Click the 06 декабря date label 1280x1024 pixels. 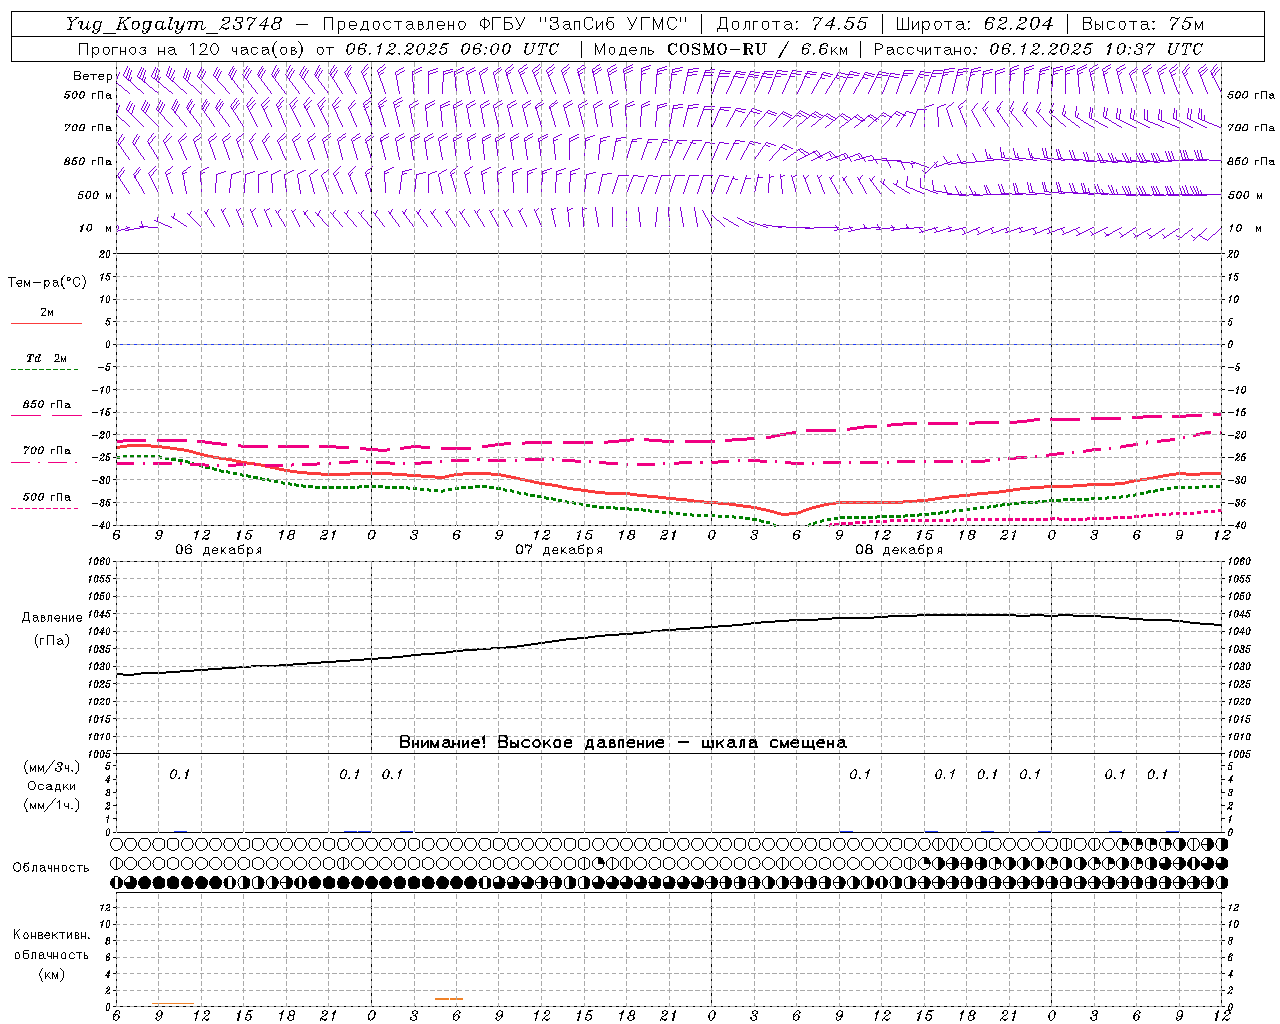click(x=219, y=550)
